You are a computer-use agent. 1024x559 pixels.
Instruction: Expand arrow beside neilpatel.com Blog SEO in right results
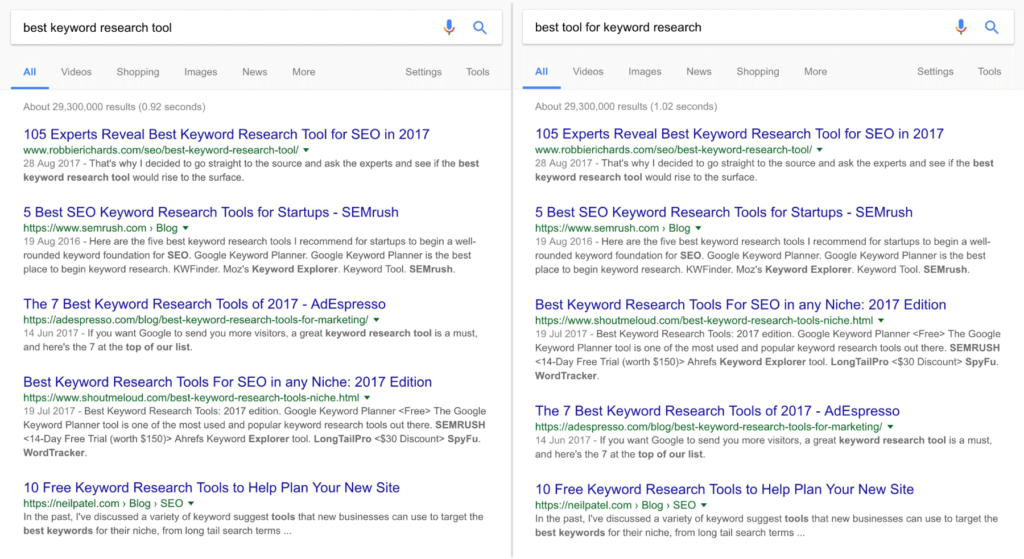point(702,505)
